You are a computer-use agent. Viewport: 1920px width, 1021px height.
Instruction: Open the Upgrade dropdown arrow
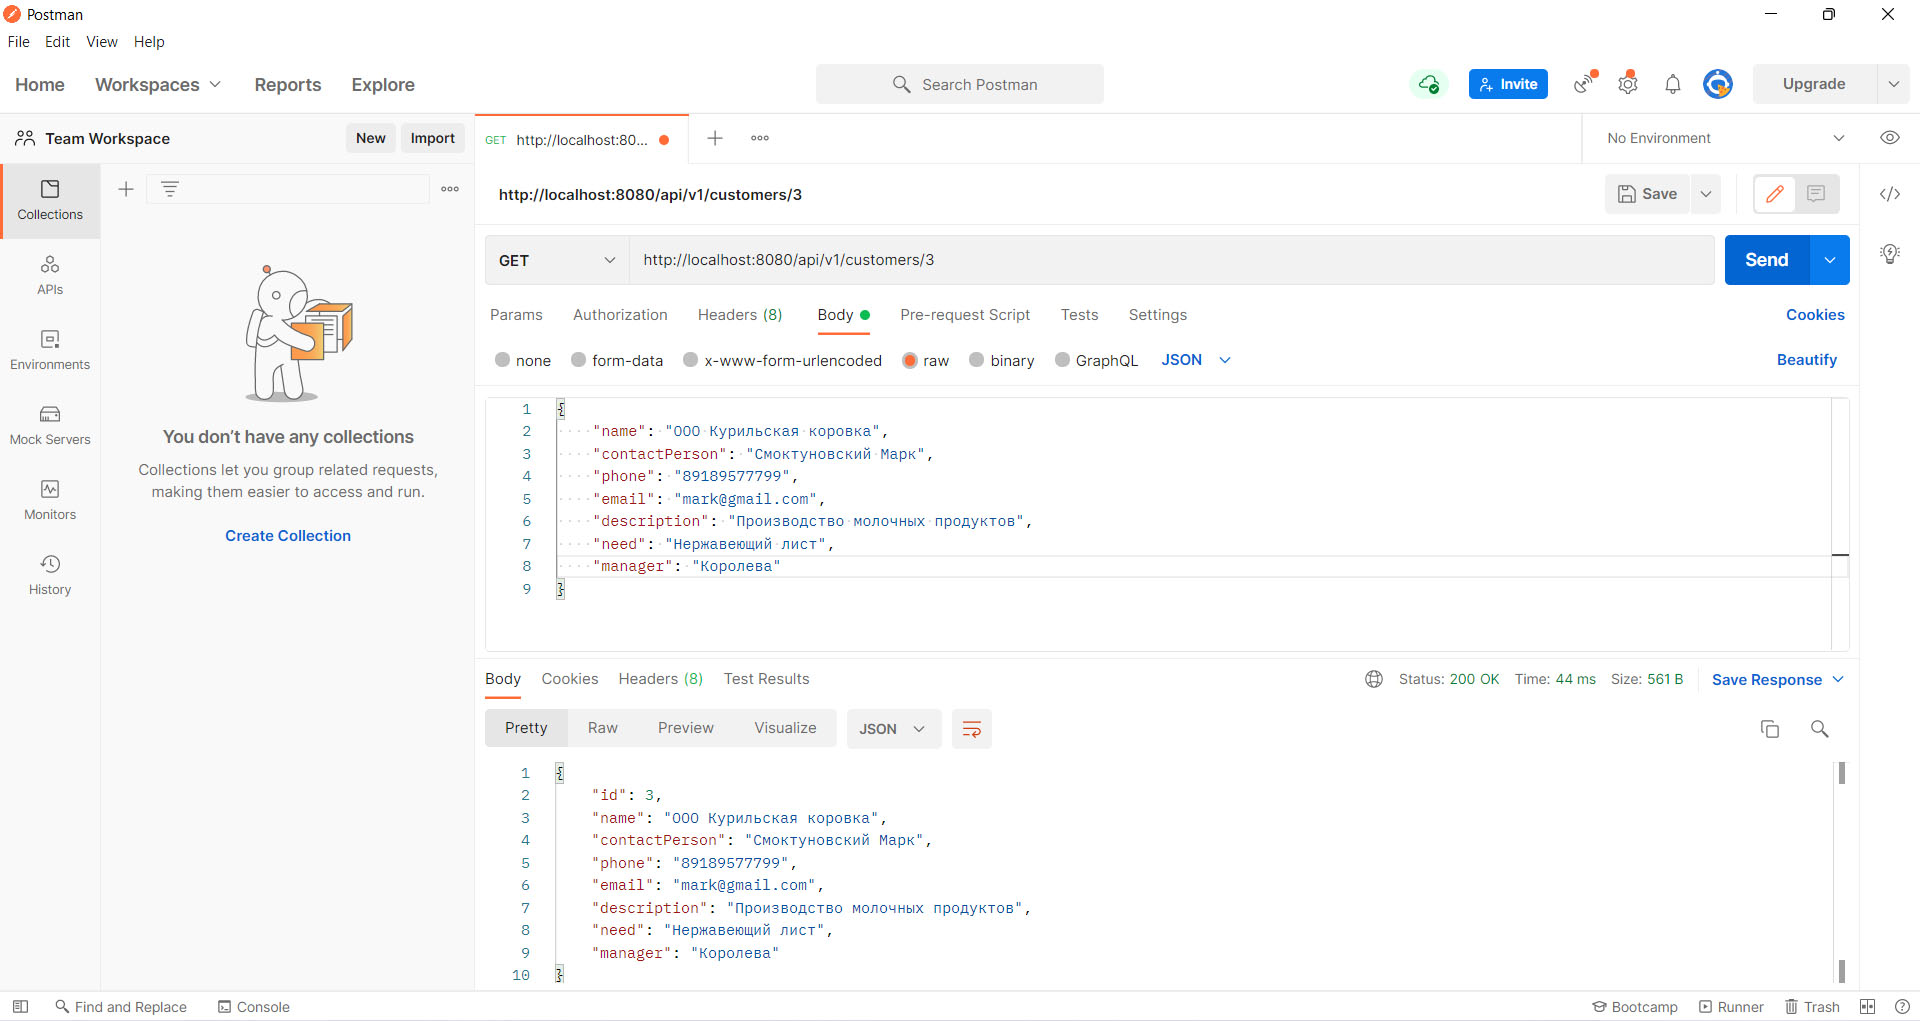[1893, 84]
